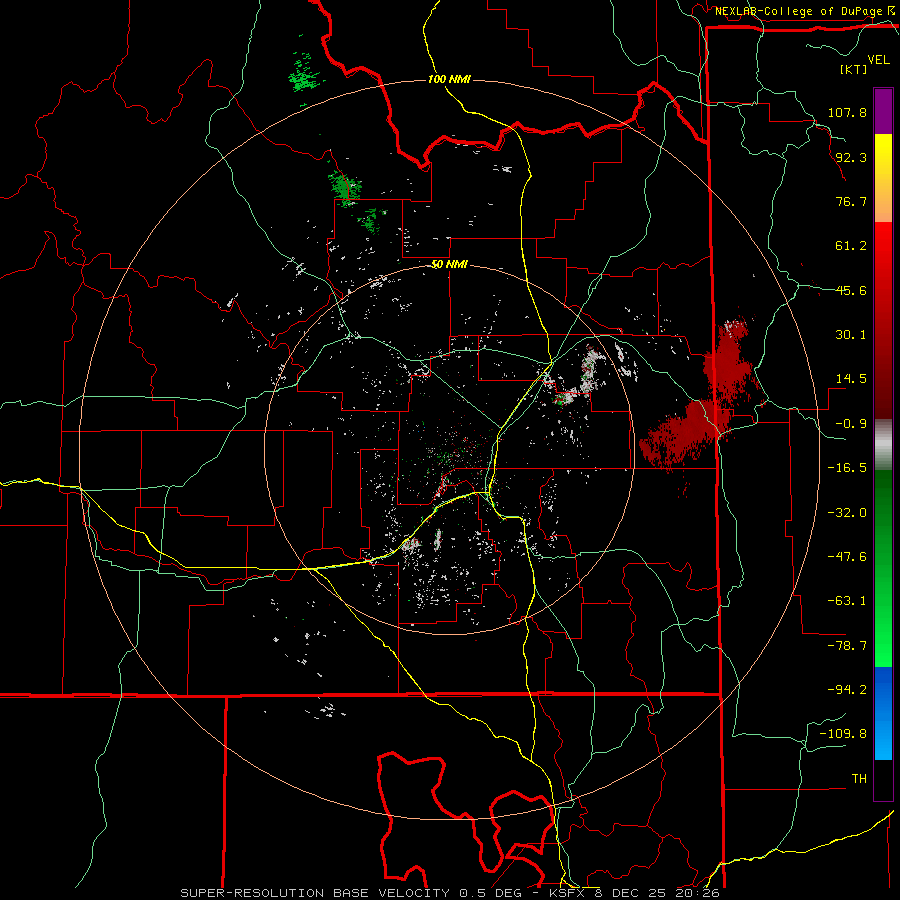
Task: Click the 92.3 scale value
Action: [x=851, y=157]
